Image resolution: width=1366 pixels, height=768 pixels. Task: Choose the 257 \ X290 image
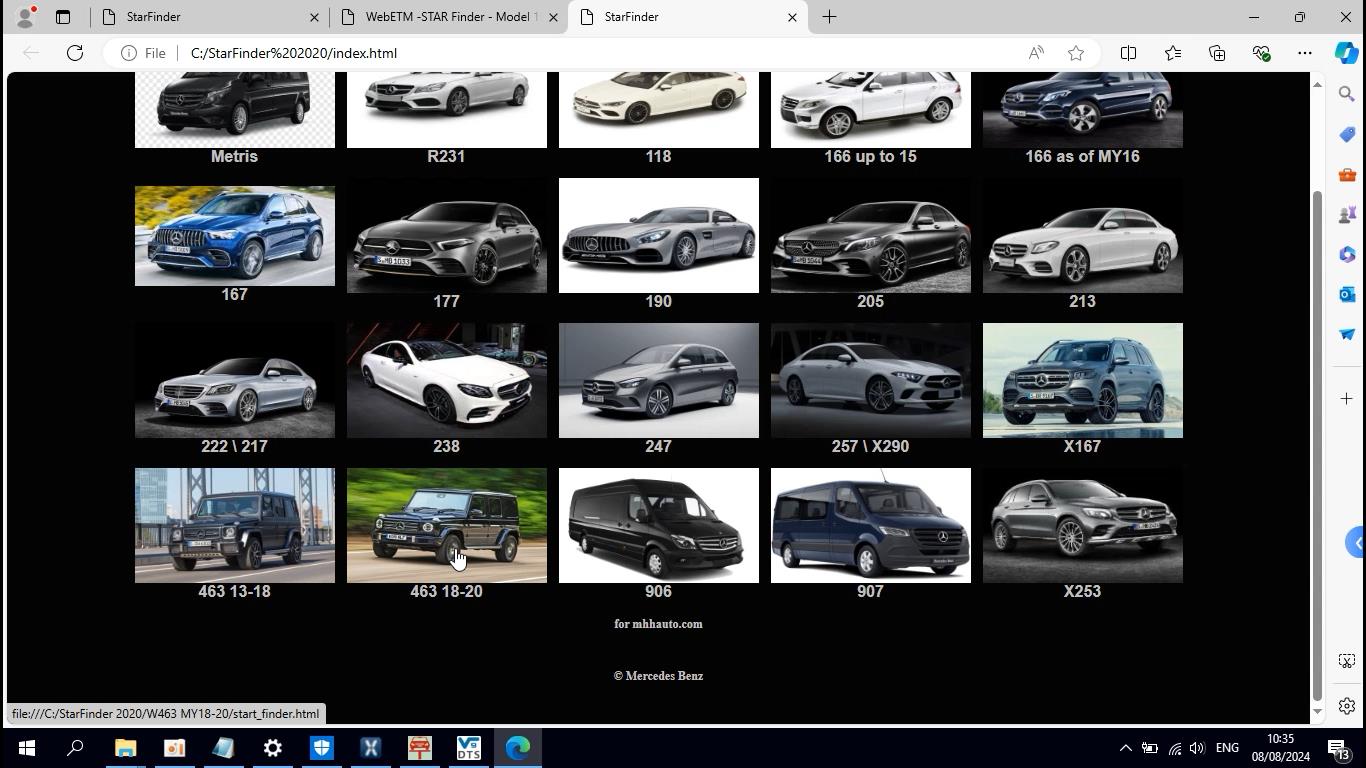(870, 380)
